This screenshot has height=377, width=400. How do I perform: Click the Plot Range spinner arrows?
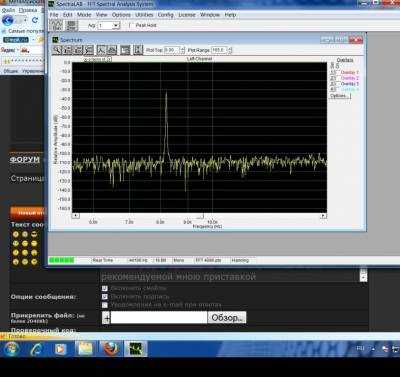pos(229,50)
